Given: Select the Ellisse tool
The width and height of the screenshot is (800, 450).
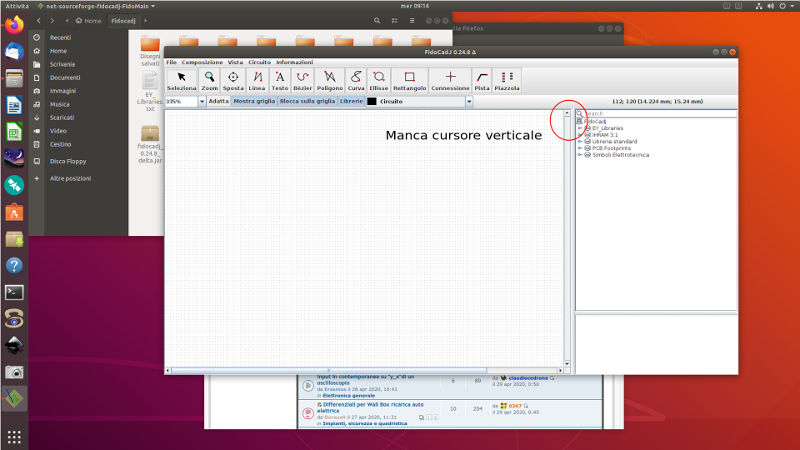Looking at the screenshot, I should (x=379, y=80).
